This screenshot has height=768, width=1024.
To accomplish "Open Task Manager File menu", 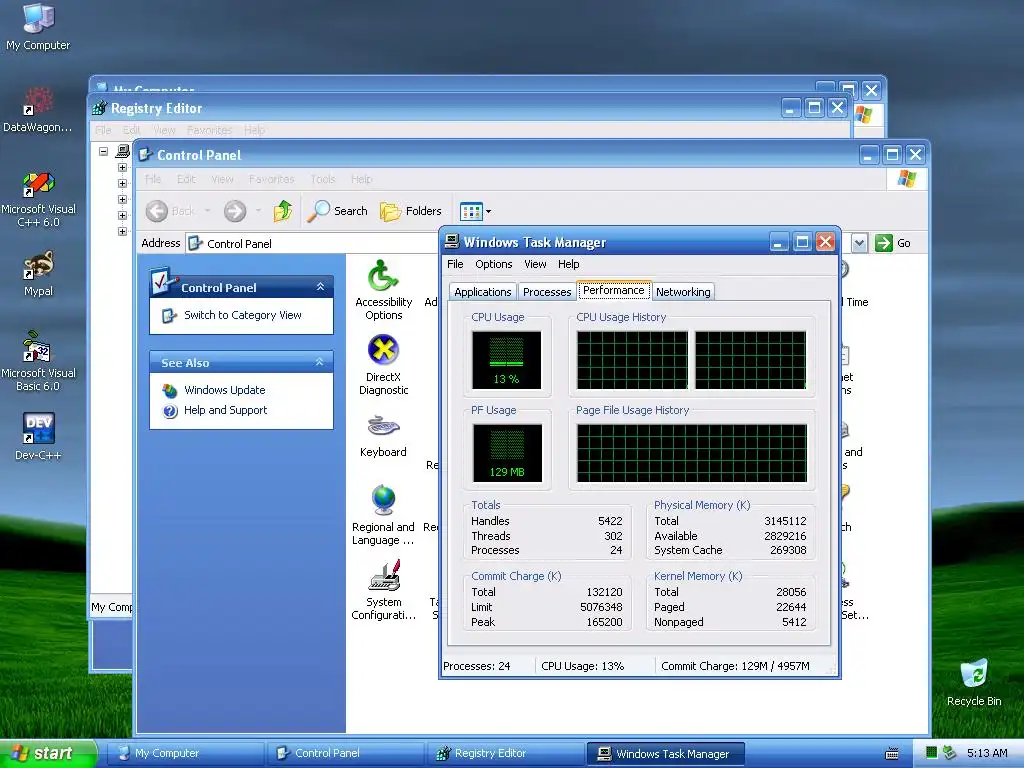I will (455, 264).
